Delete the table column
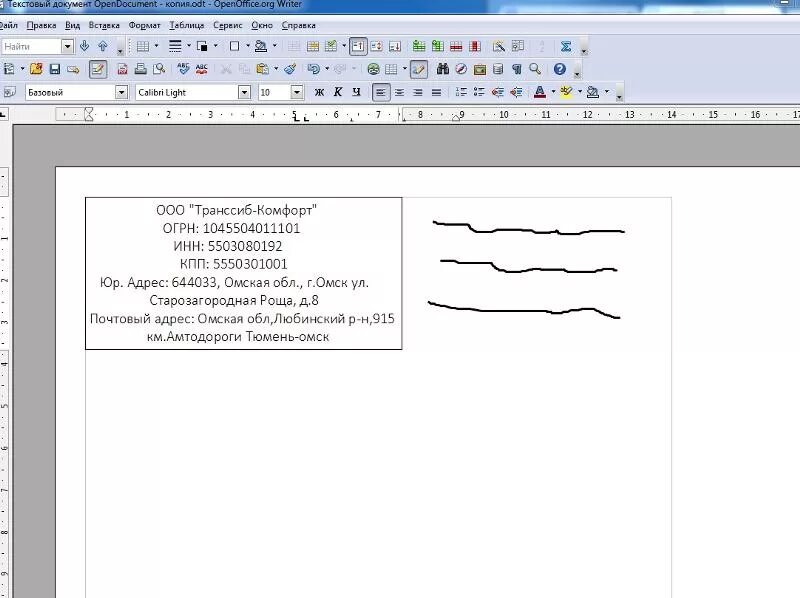This screenshot has height=598, width=800. [x=474, y=46]
